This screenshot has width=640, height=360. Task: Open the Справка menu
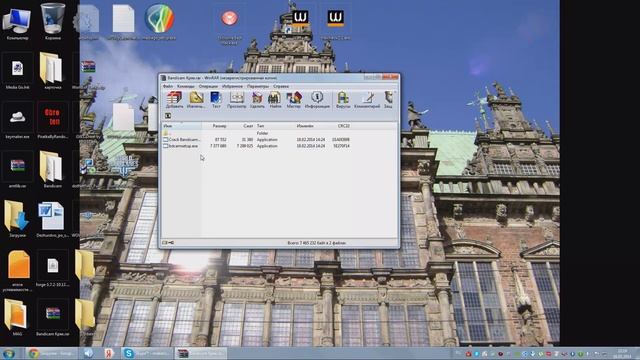pyautogui.click(x=281, y=87)
